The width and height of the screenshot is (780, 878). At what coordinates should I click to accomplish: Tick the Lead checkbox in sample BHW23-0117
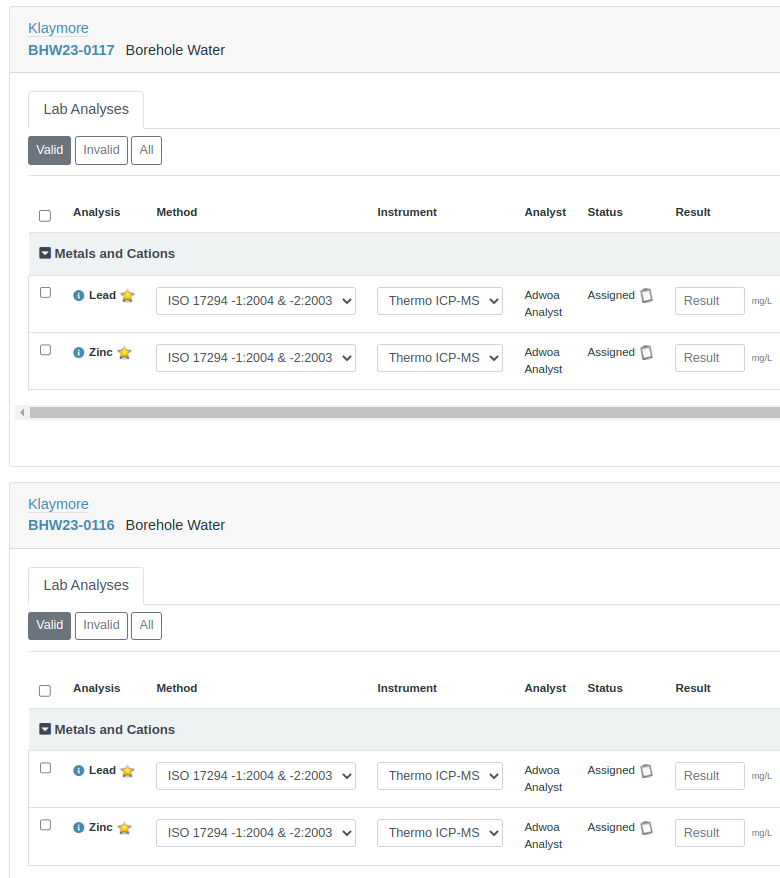coord(45,293)
